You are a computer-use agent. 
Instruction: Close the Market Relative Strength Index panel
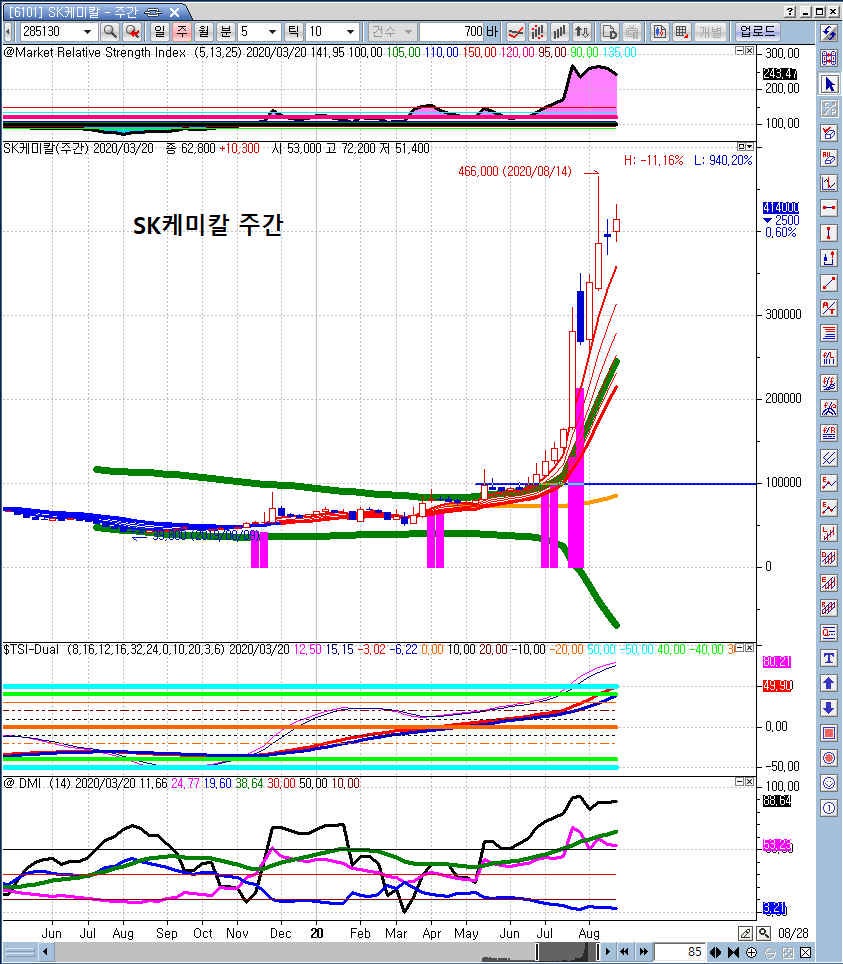749,51
